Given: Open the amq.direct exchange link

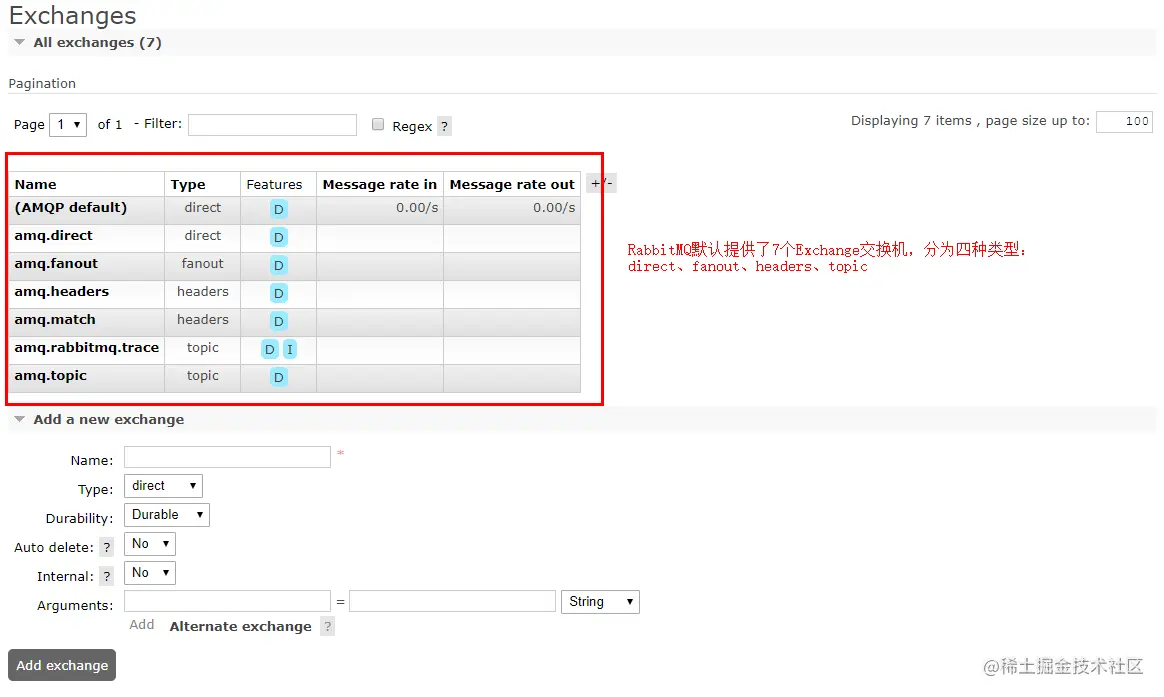Looking at the screenshot, I should click(53, 236).
